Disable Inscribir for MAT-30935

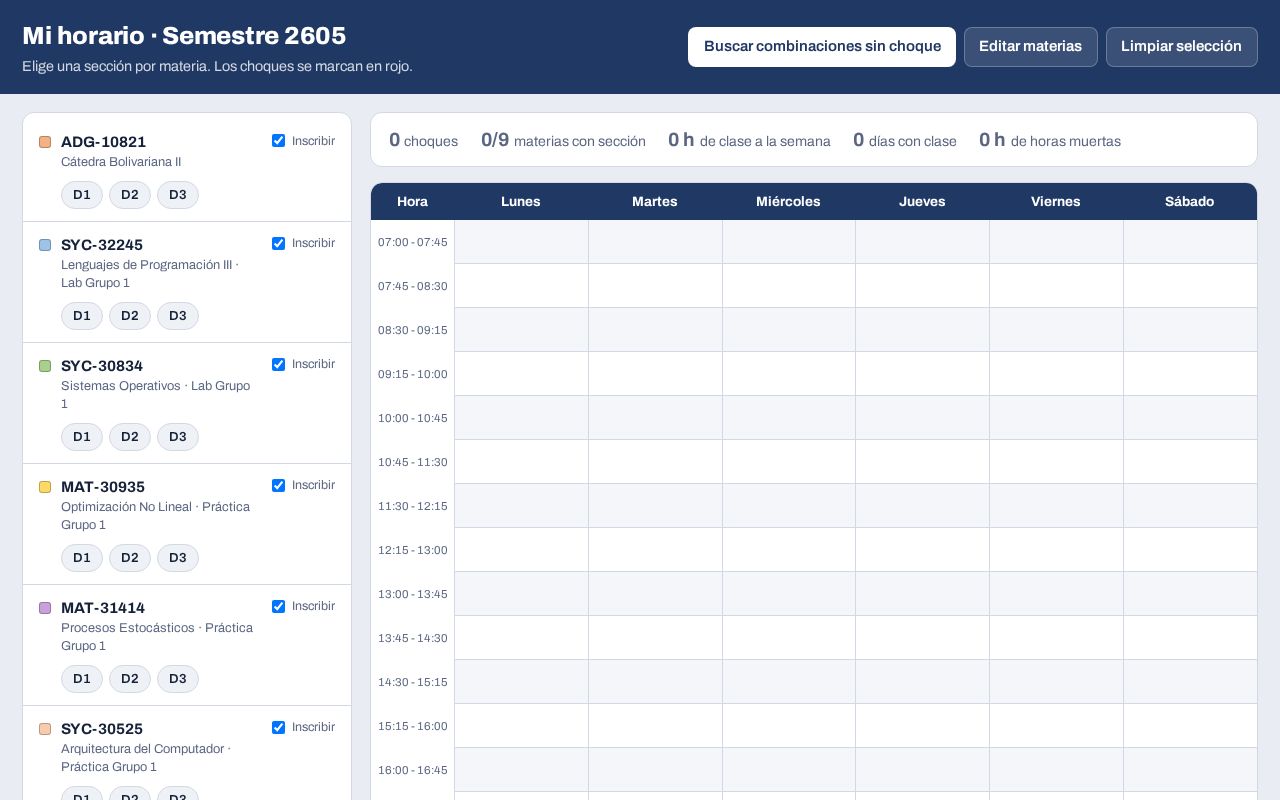[x=278, y=485]
